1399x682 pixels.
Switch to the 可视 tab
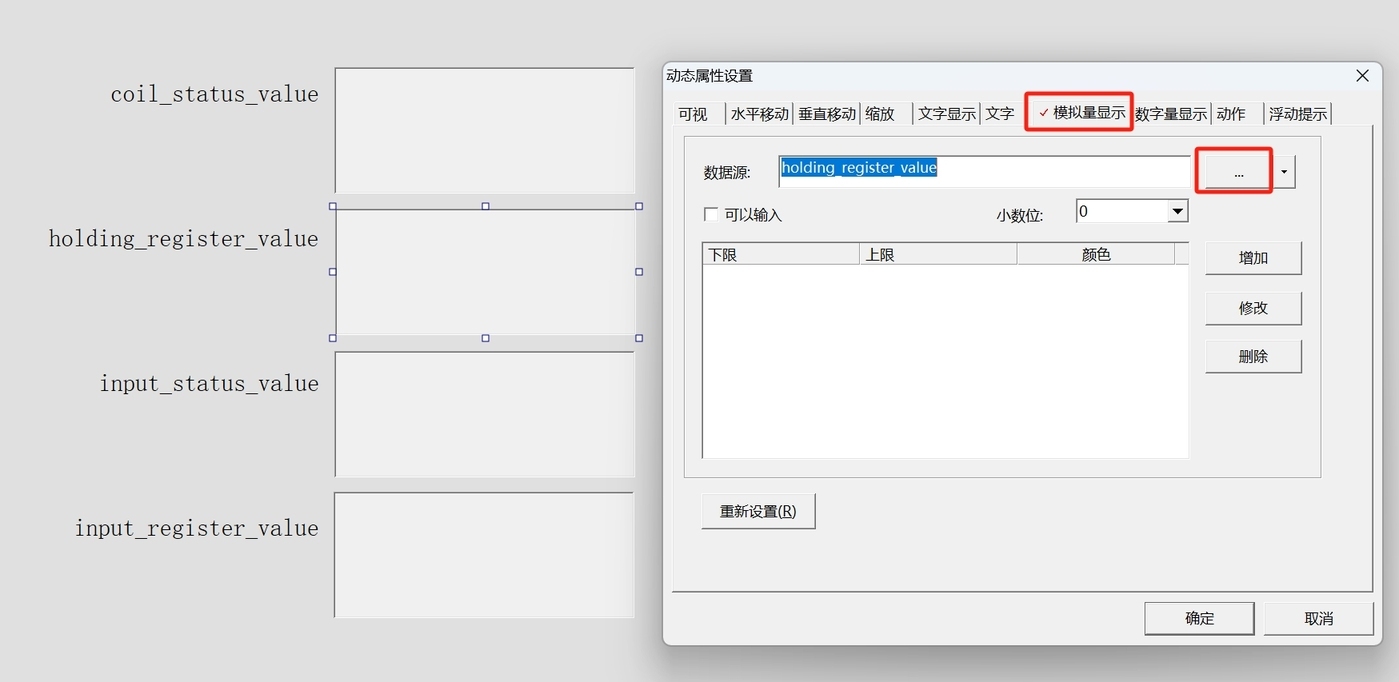click(x=694, y=114)
